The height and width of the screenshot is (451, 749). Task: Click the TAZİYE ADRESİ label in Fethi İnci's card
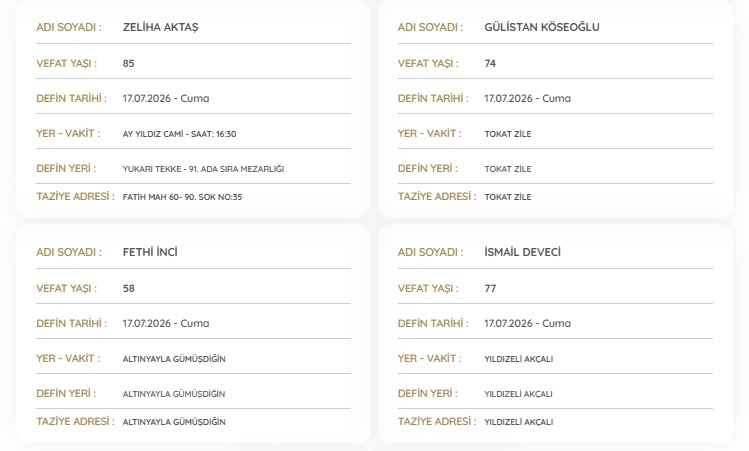click(x=75, y=421)
